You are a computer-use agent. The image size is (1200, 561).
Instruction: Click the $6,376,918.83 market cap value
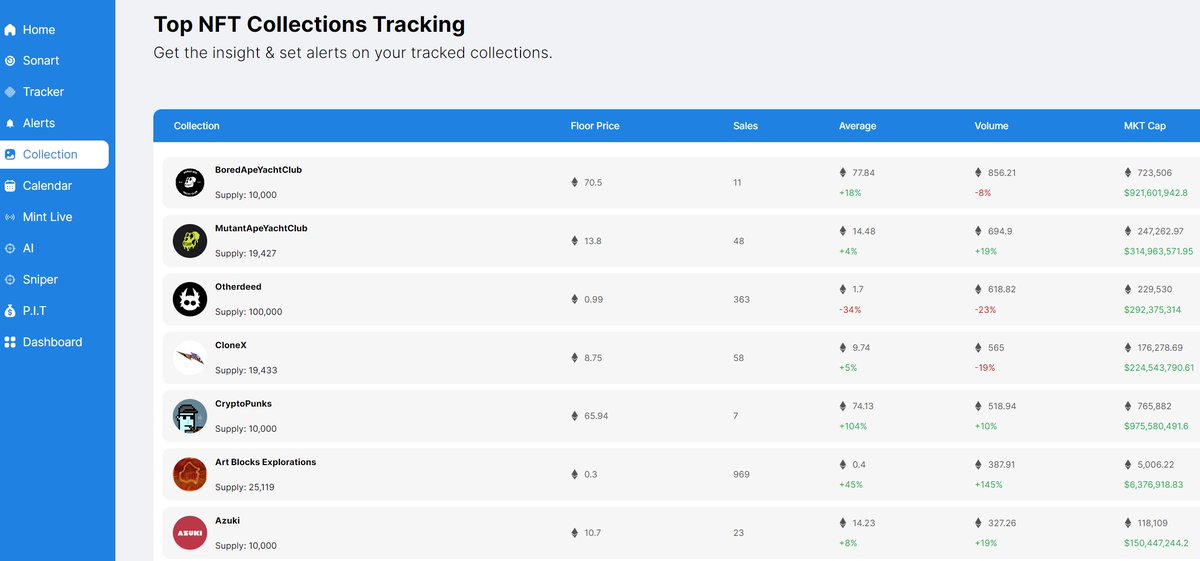point(1154,485)
